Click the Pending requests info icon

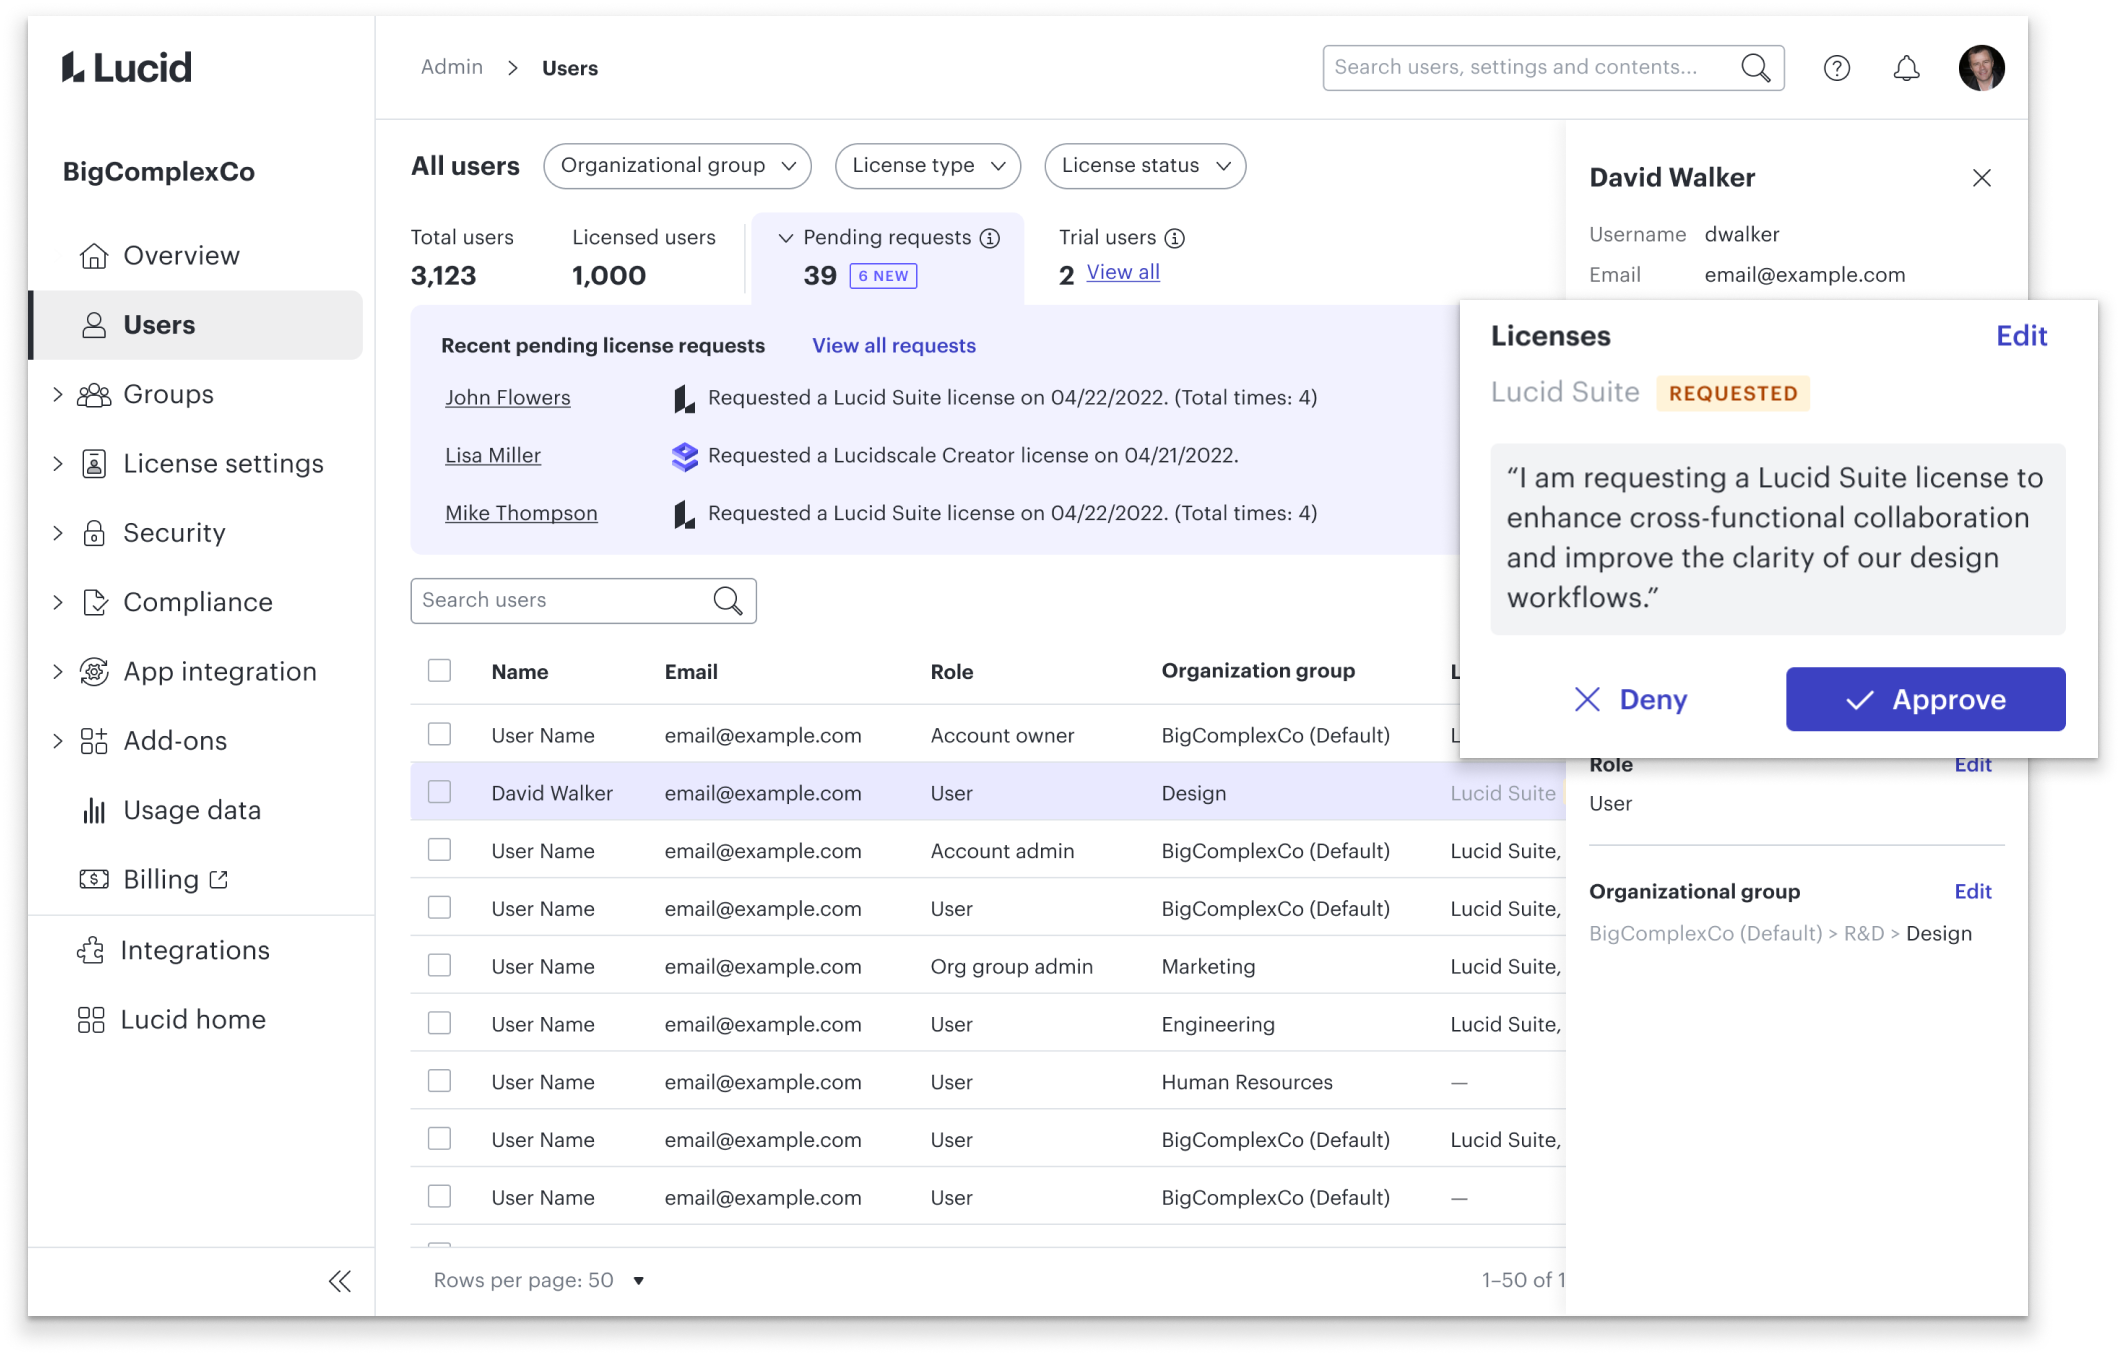989,238
